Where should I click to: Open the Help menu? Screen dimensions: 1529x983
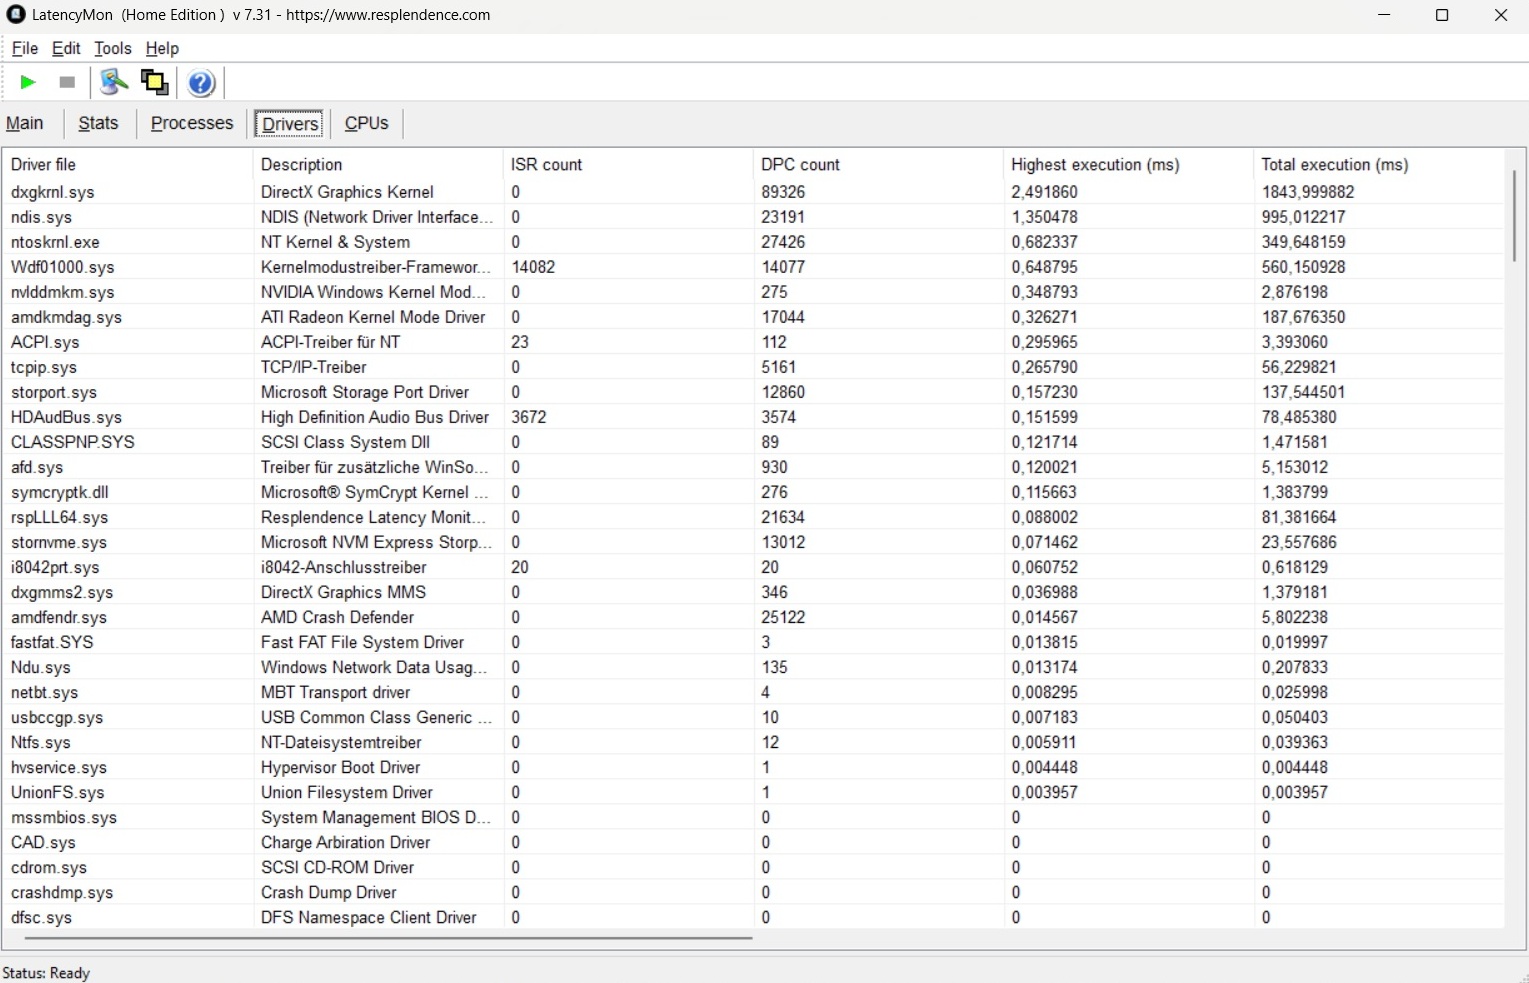pos(162,48)
